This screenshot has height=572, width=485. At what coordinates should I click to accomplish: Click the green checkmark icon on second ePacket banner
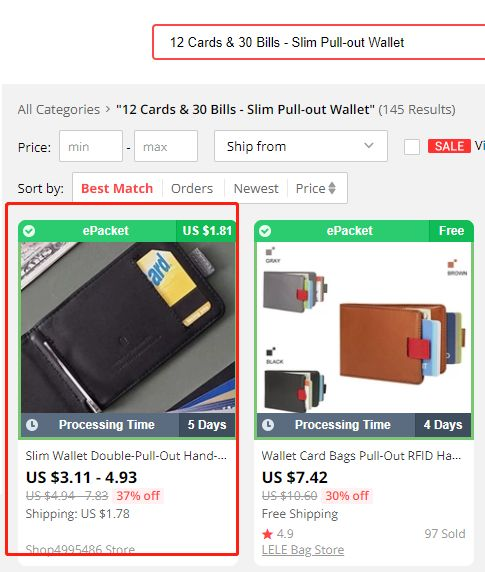pos(265,231)
